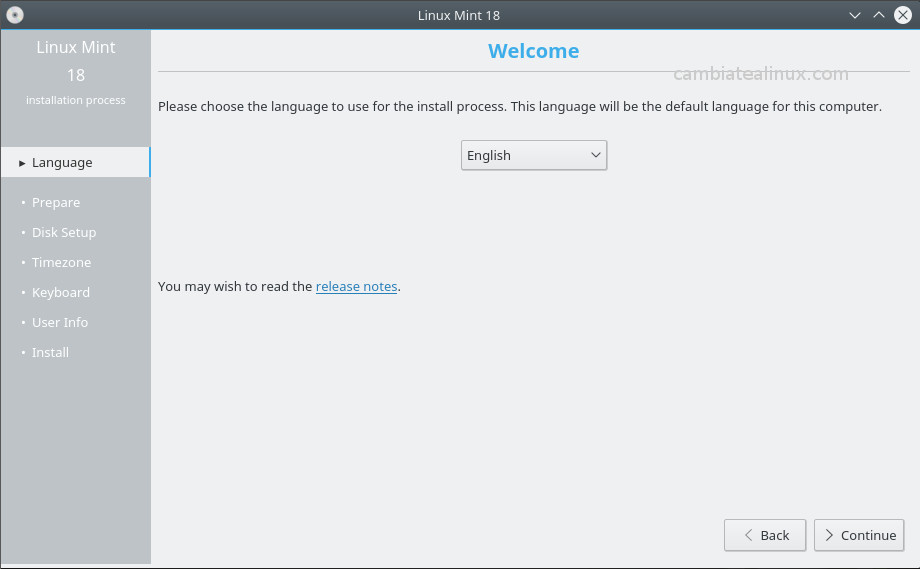The width and height of the screenshot is (920, 569).
Task: Open the release notes link
Action: (356, 286)
